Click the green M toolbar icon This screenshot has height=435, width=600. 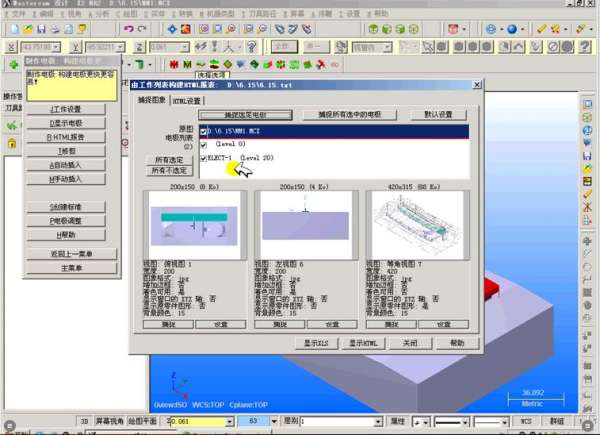pyautogui.click(x=188, y=65)
